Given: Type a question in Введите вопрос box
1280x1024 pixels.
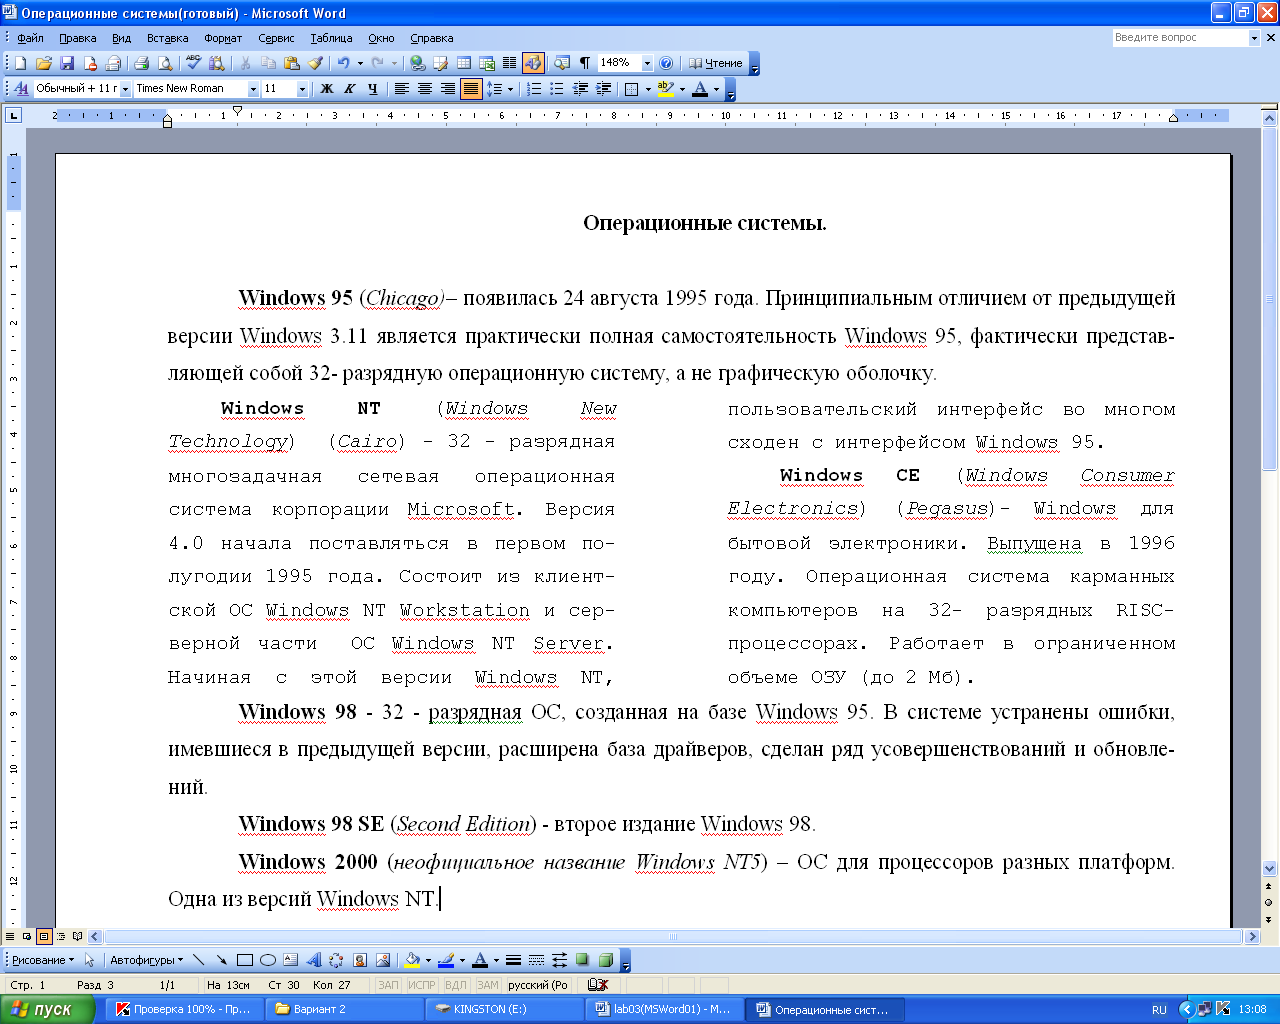Looking at the screenshot, I should 1180,37.
